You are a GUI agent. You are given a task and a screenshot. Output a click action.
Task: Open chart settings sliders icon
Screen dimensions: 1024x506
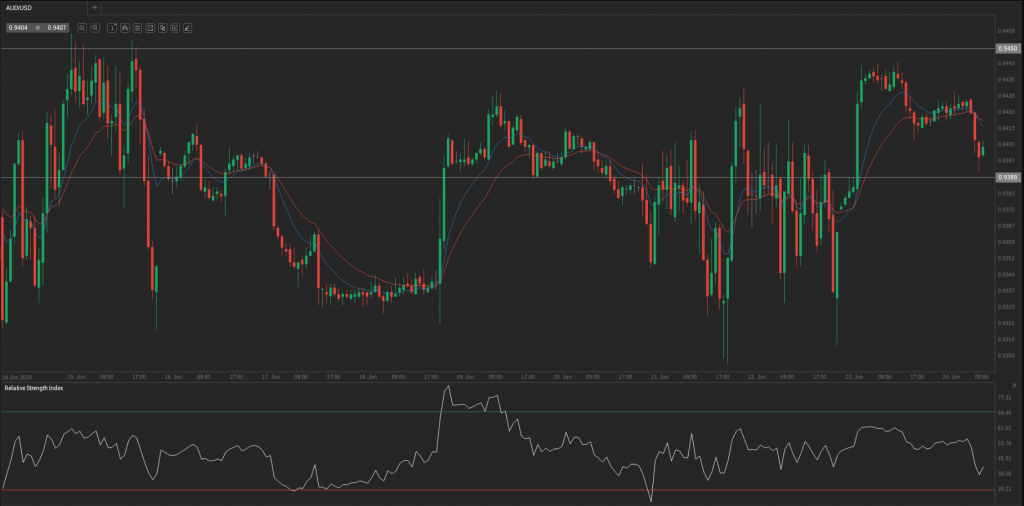137,28
